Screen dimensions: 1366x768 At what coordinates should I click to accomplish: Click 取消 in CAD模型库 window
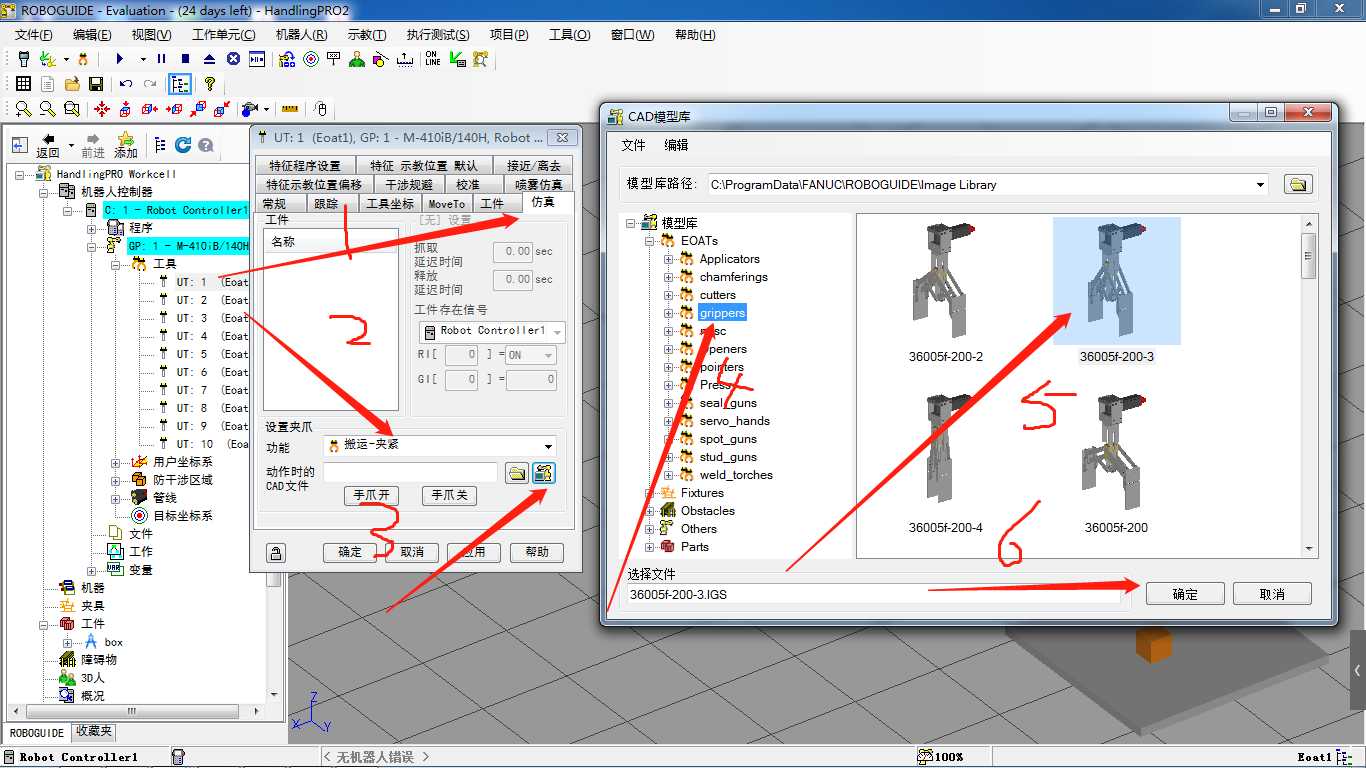coord(1272,593)
